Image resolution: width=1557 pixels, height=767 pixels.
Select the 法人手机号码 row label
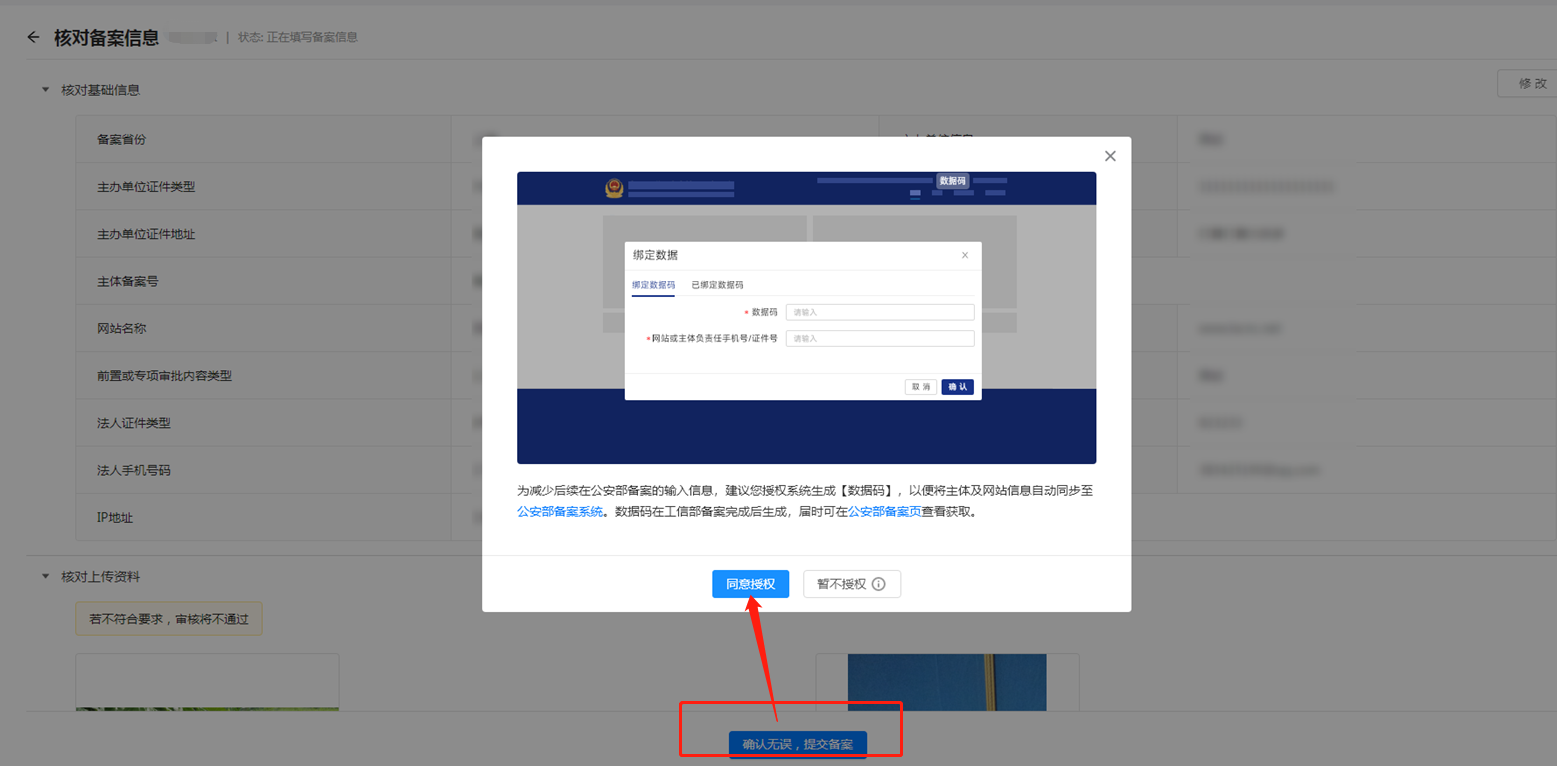pos(134,470)
